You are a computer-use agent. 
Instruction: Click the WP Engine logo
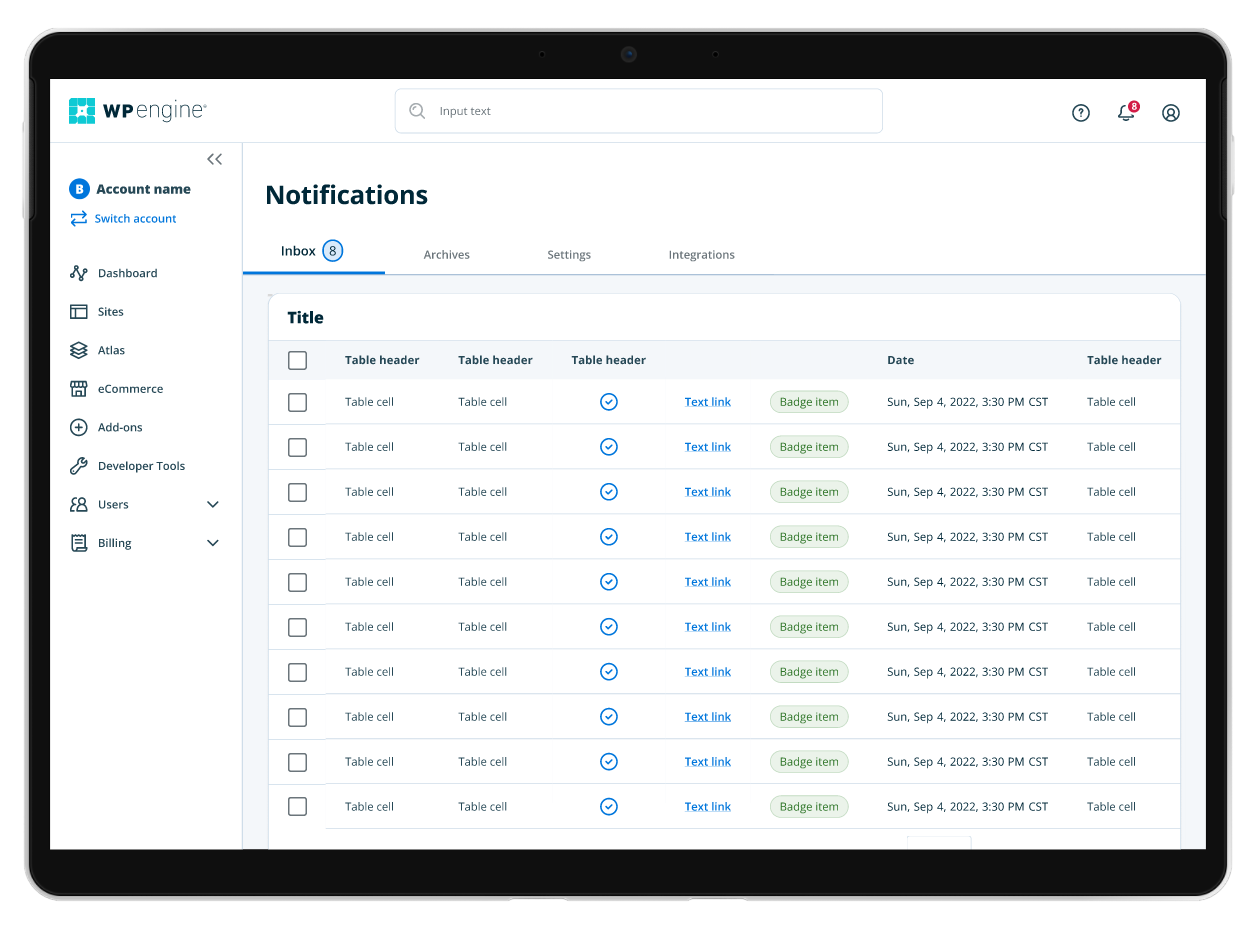(x=138, y=111)
